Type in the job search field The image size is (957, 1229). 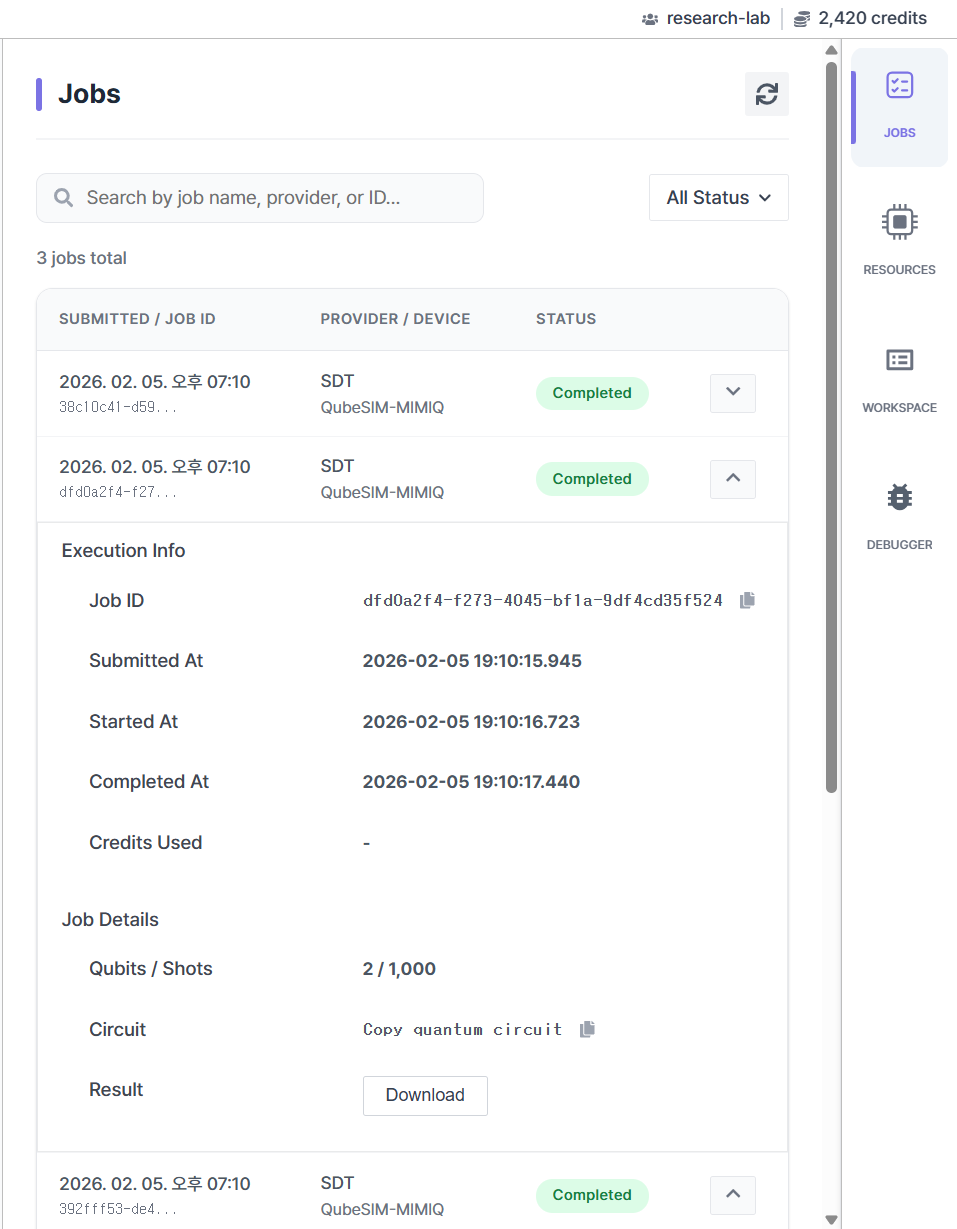point(270,198)
